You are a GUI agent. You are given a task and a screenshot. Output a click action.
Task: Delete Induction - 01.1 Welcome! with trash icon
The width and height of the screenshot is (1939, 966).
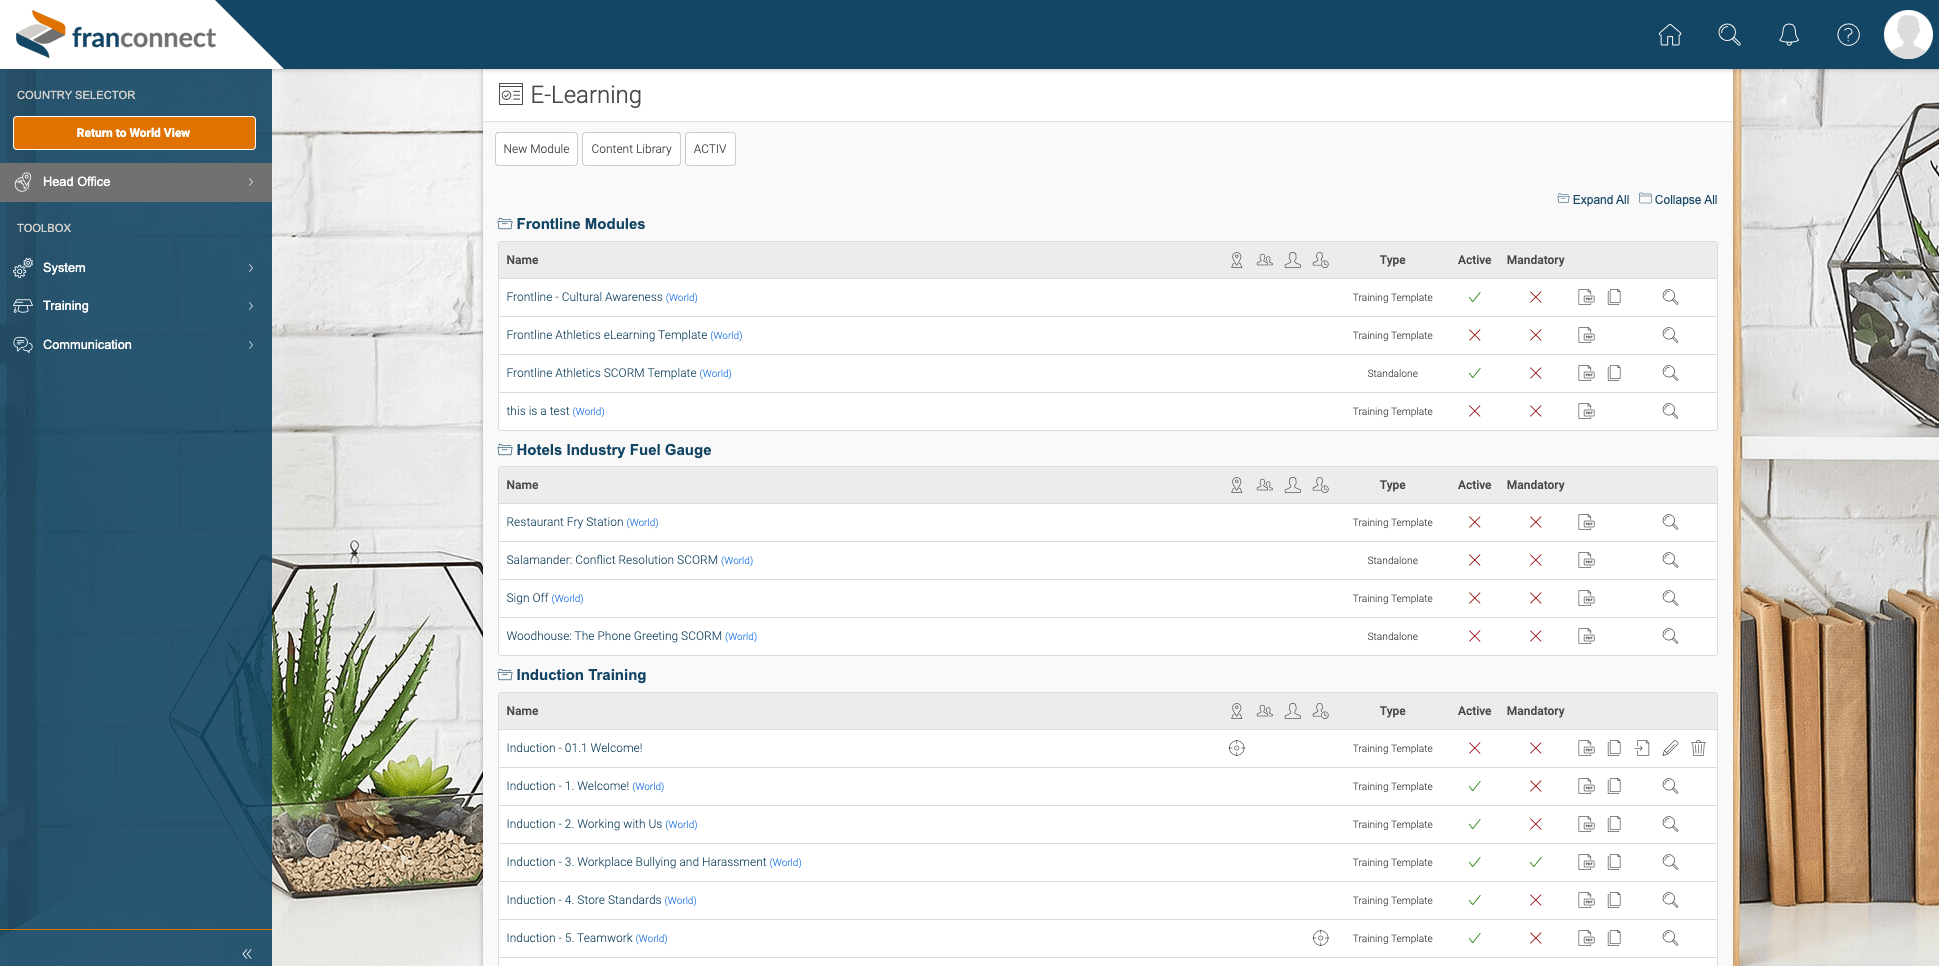1698,748
